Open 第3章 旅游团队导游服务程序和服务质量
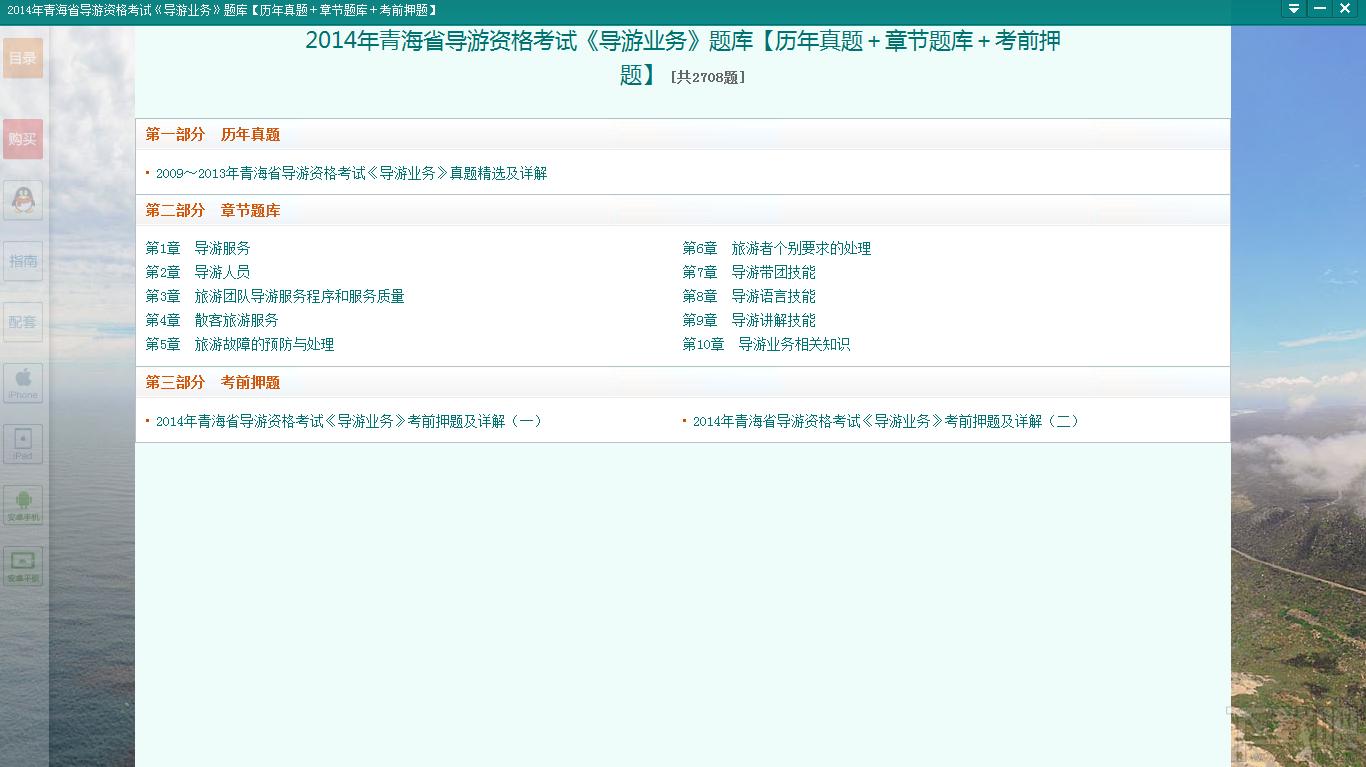This screenshot has width=1366, height=767. pyautogui.click(x=275, y=296)
